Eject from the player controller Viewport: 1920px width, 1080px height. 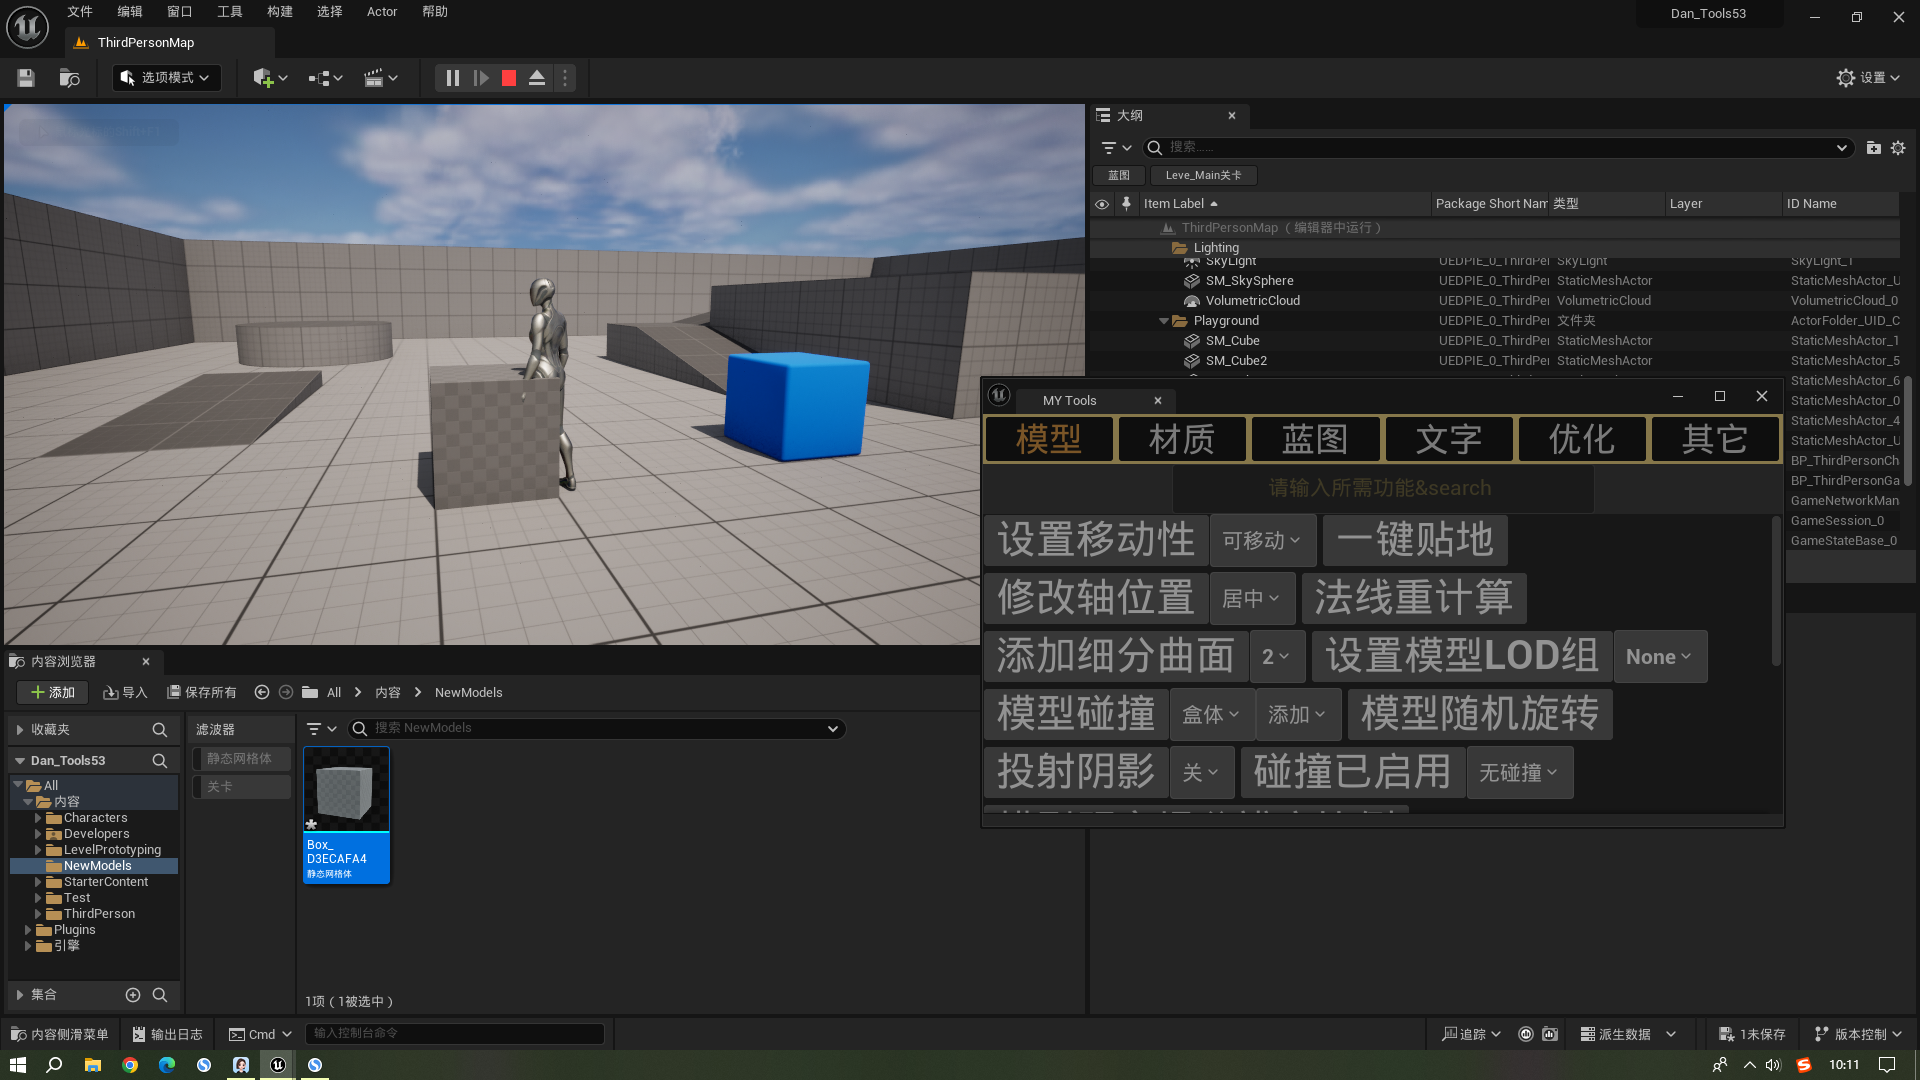[537, 78]
